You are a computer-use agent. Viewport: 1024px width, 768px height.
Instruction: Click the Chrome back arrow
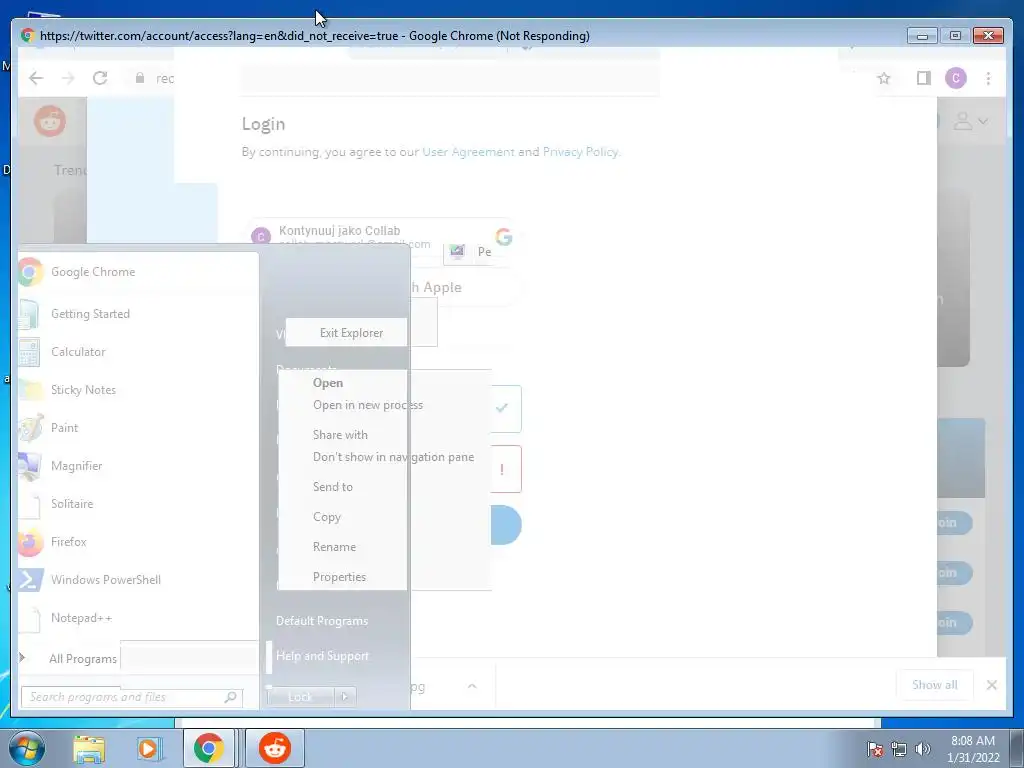point(36,78)
